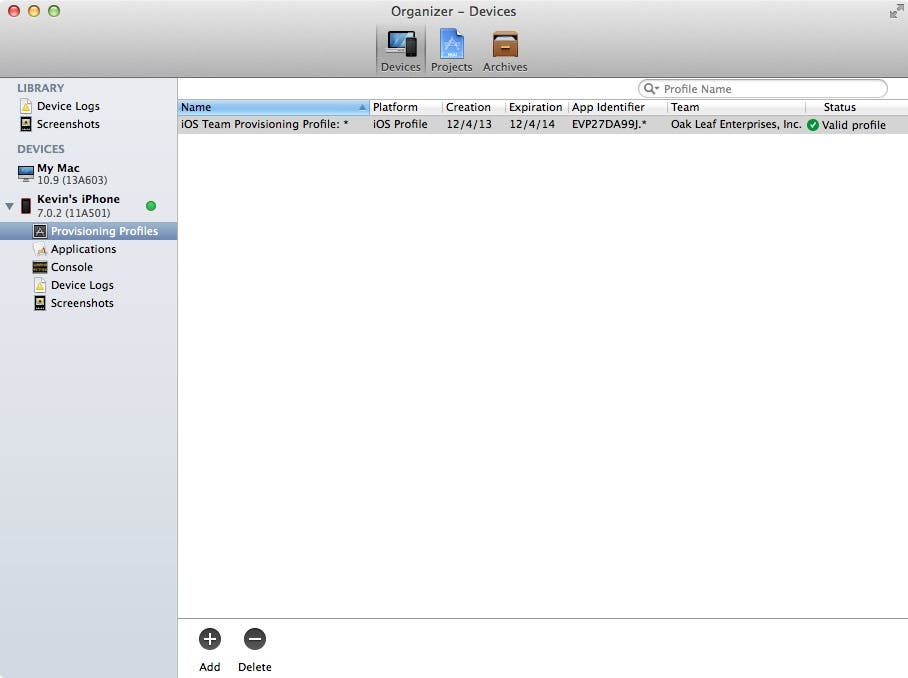Viewport: 908px width, 678px height.
Task: Open Device Logs under Kevin's iPhone
Action: [x=82, y=285]
